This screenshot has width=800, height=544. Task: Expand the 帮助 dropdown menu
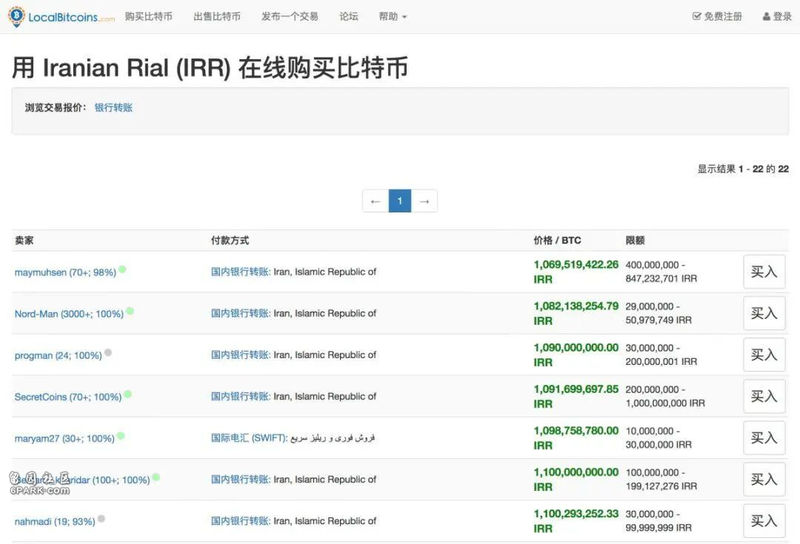[x=392, y=16]
